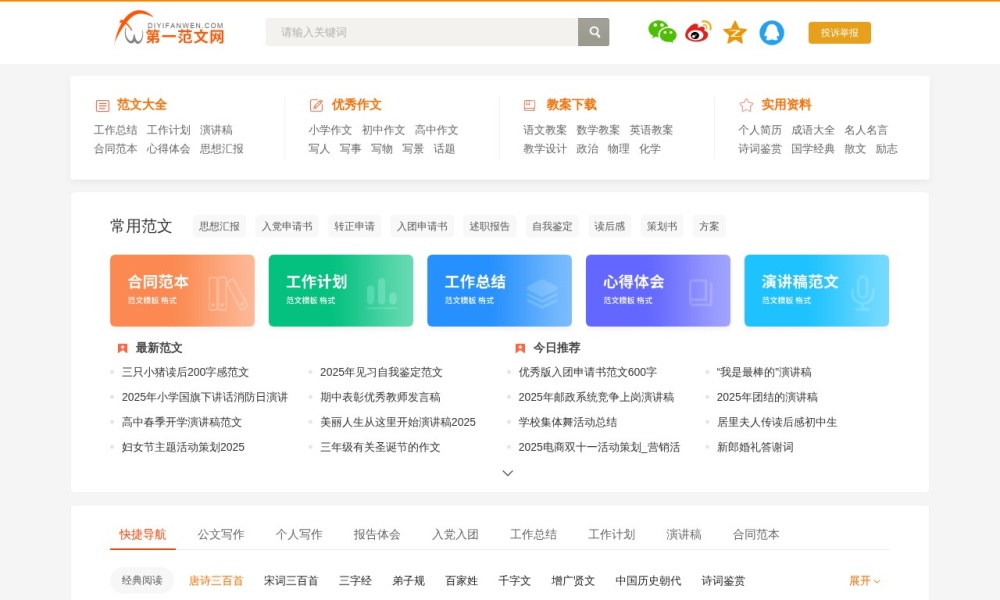Open the blue 工作总结 template card
The image size is (1000, 600).
[x=498, y=291]
